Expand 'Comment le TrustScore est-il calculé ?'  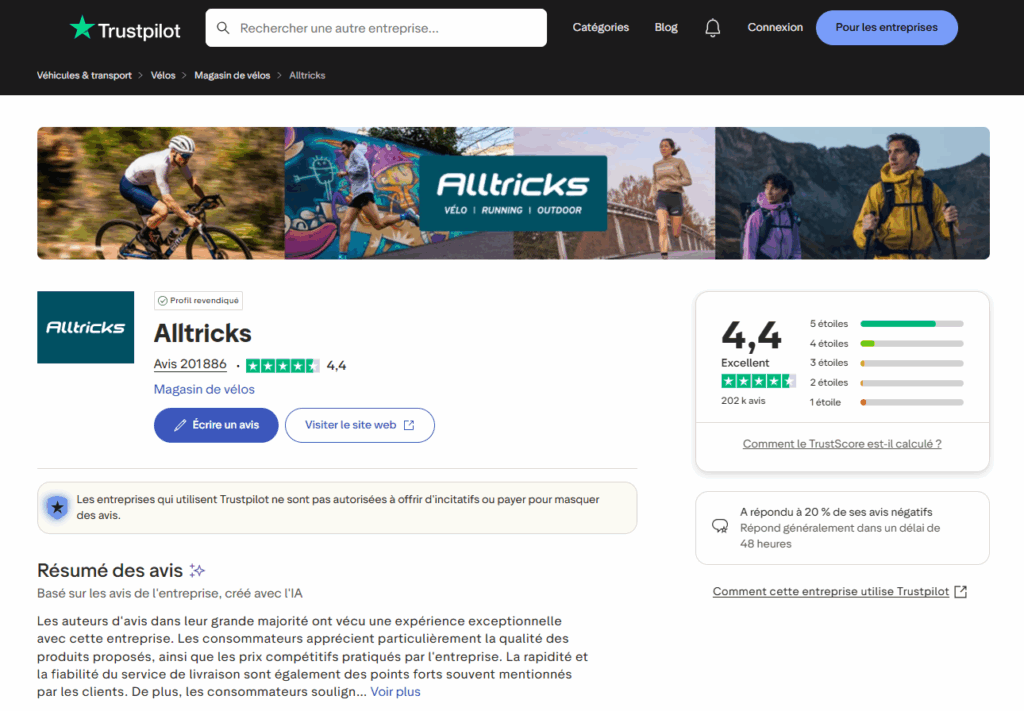[841, 444]
